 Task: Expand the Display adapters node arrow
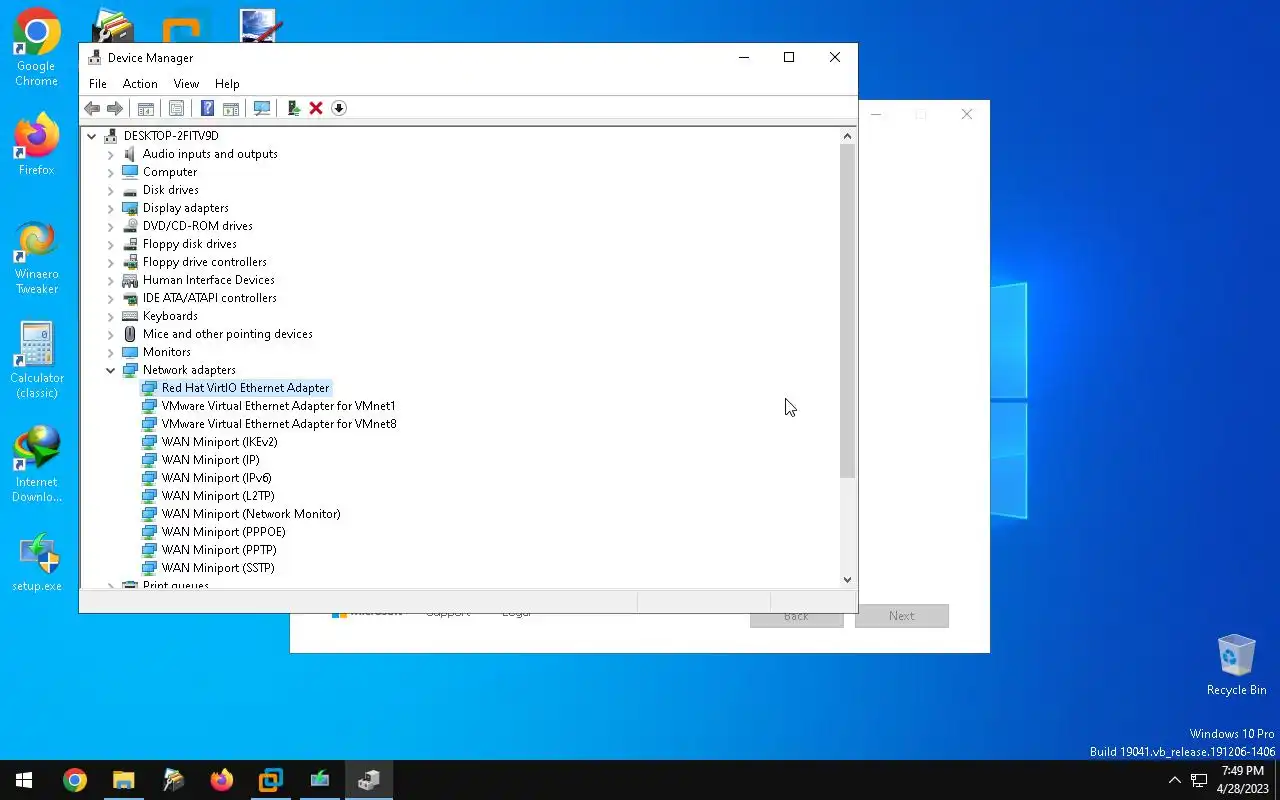coord(111,208)
